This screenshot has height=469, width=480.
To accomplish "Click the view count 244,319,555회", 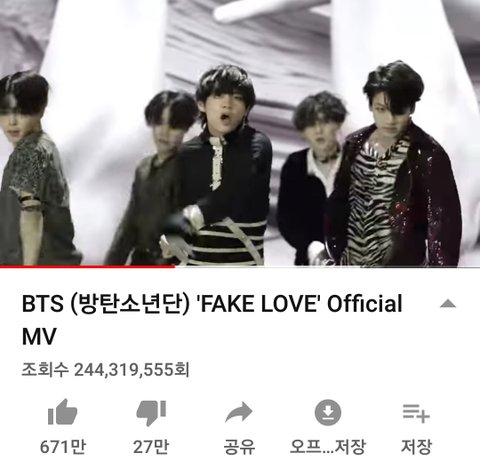I will click(x=132, y=370).
